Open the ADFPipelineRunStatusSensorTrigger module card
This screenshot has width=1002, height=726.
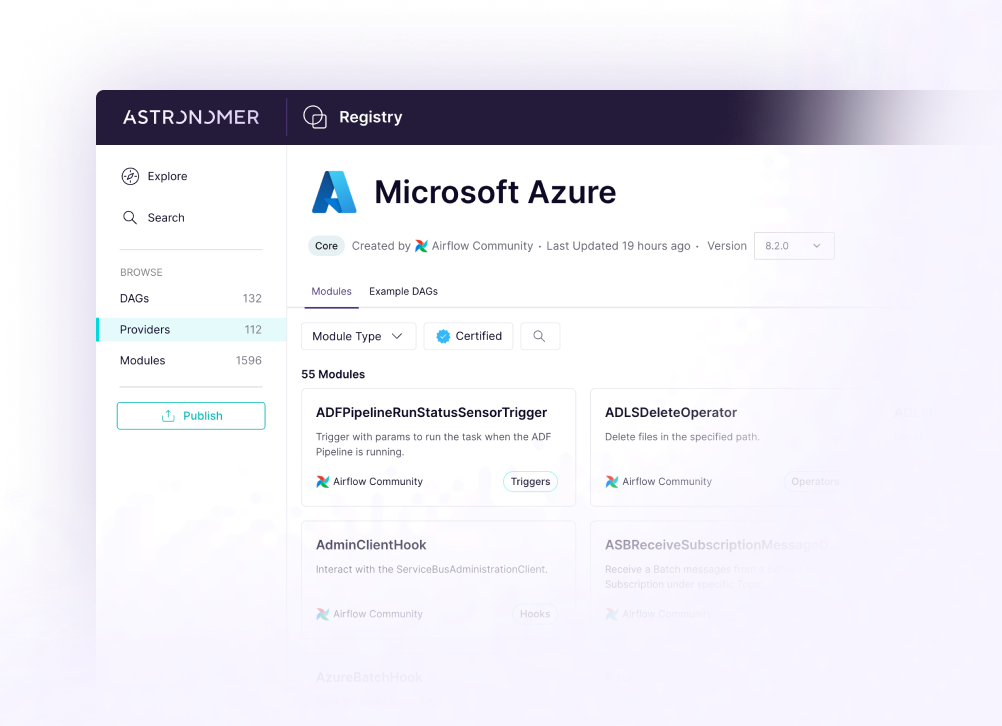click(431, 412)
